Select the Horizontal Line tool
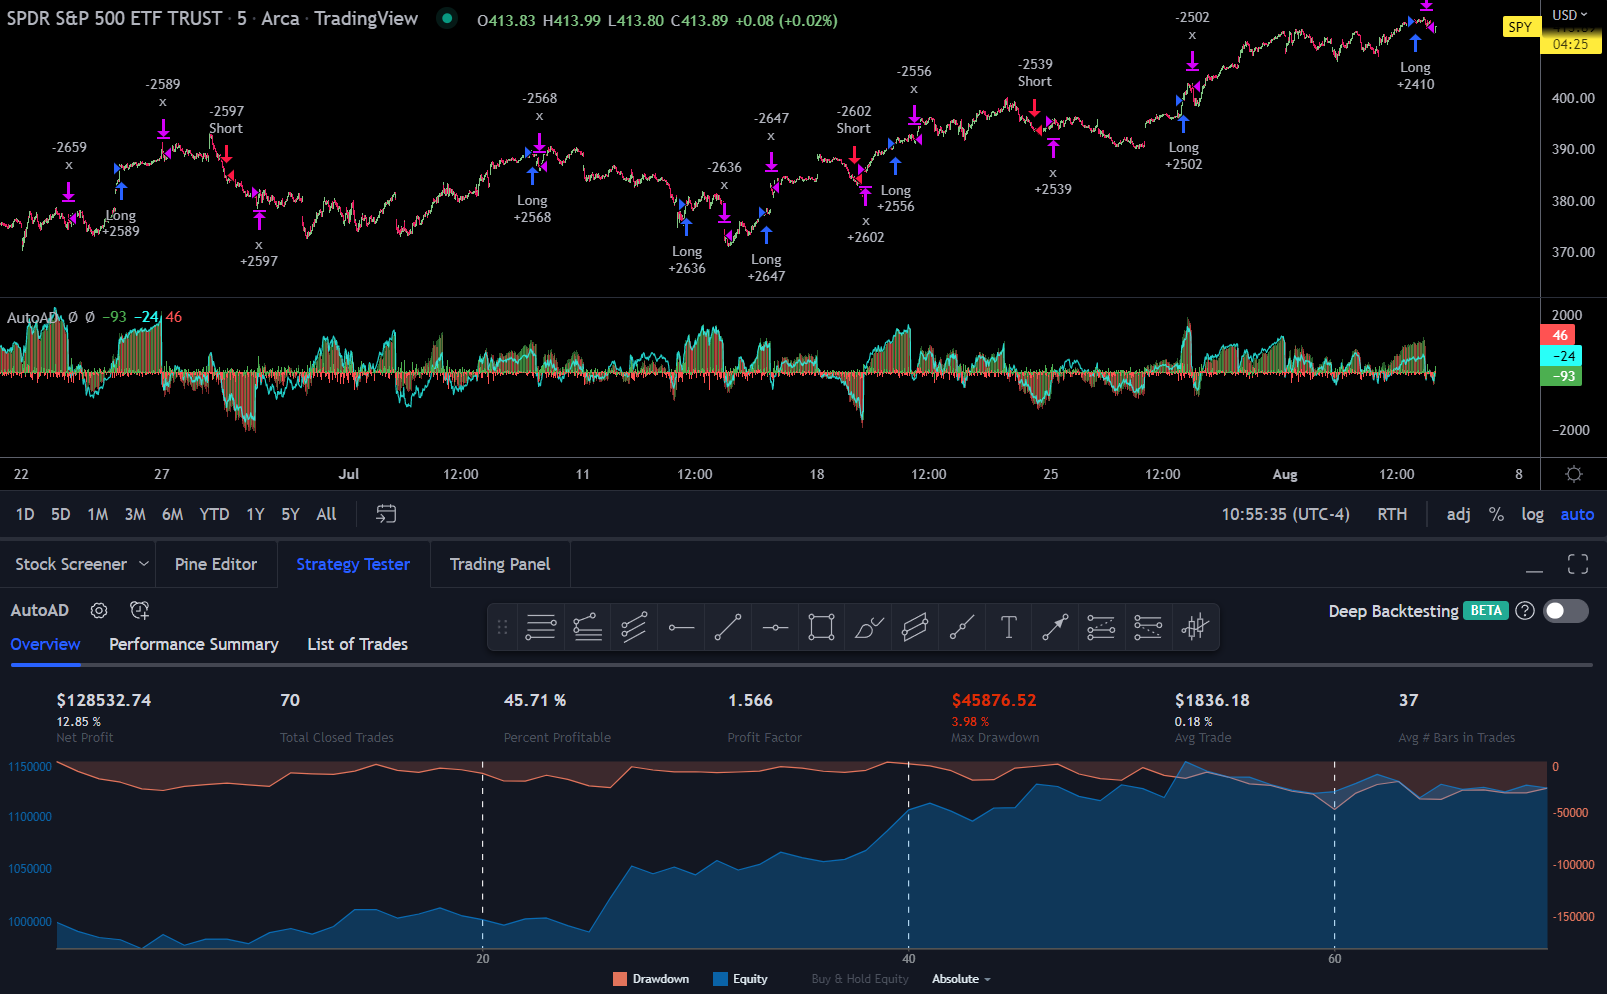This screenshot has width=1607, height=994. [775, 627]
